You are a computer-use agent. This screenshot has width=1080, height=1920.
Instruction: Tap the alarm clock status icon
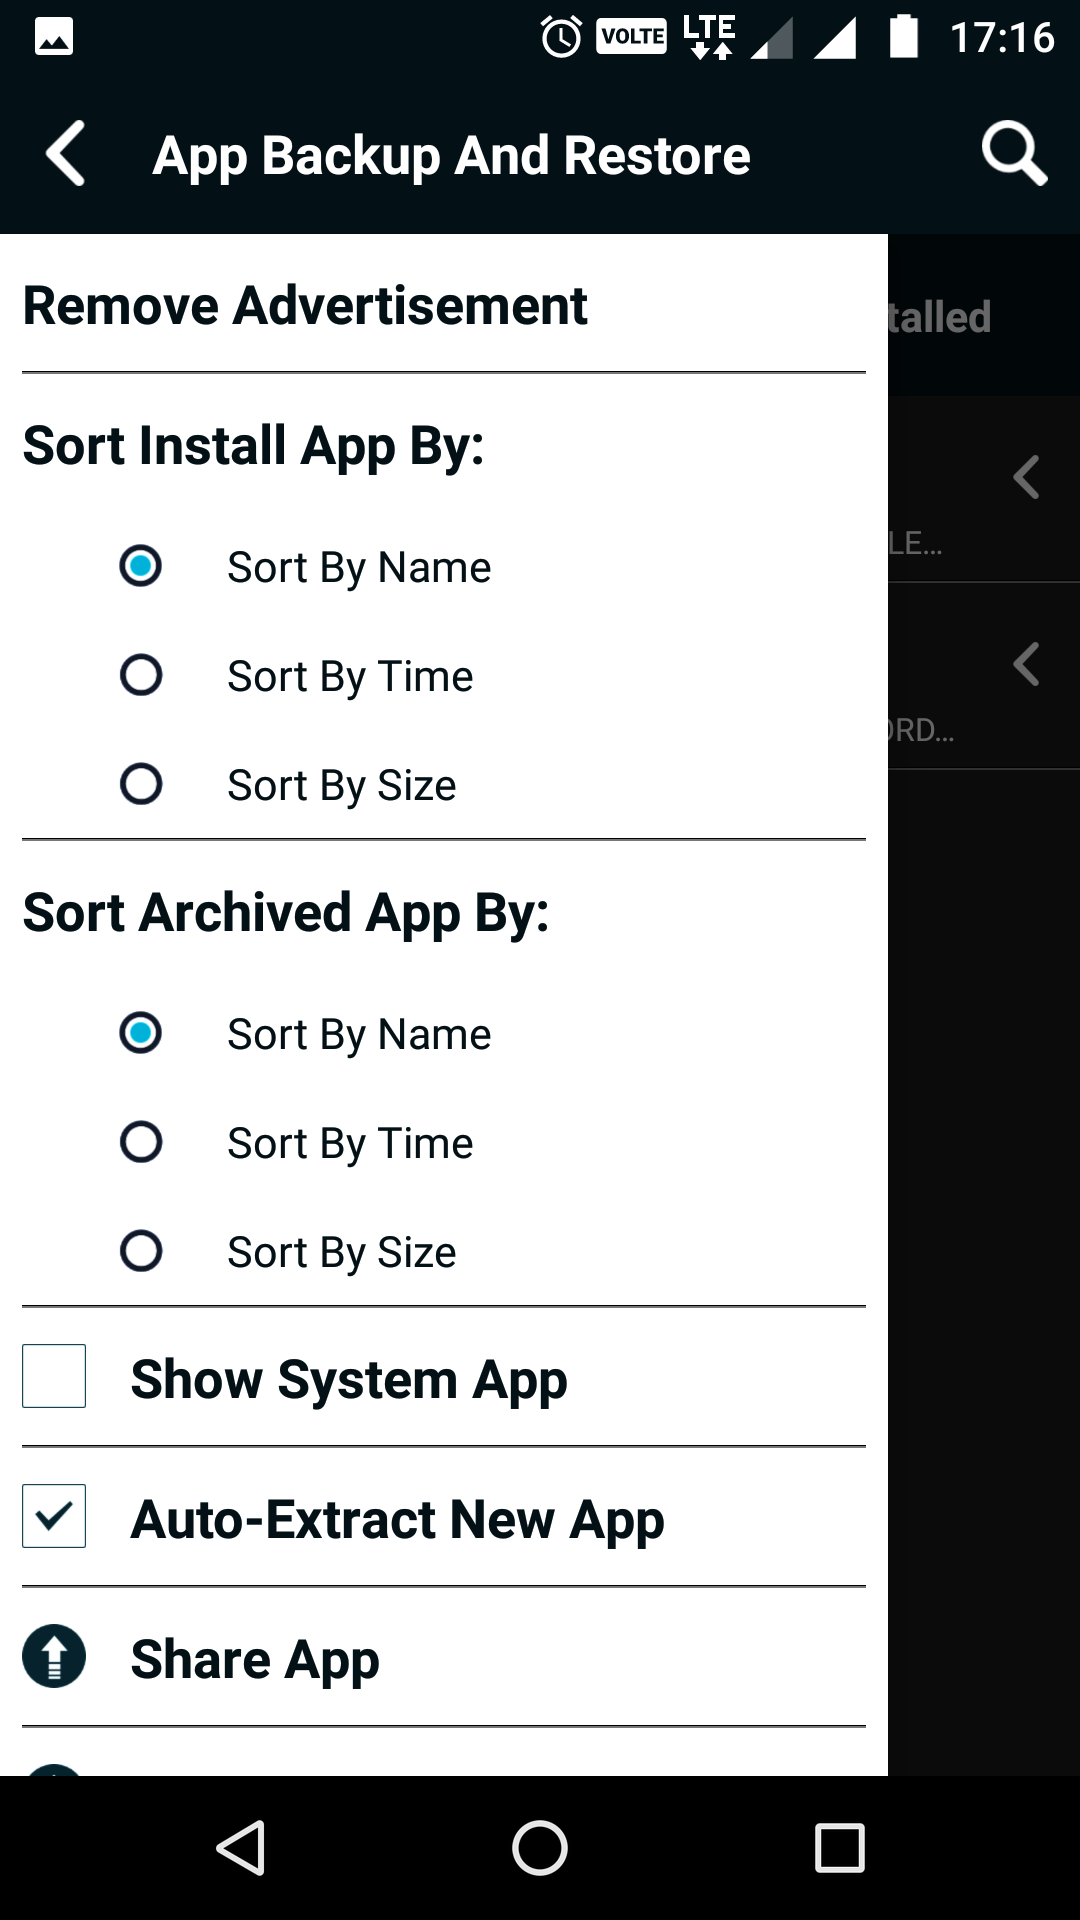[x=561, y=38]
